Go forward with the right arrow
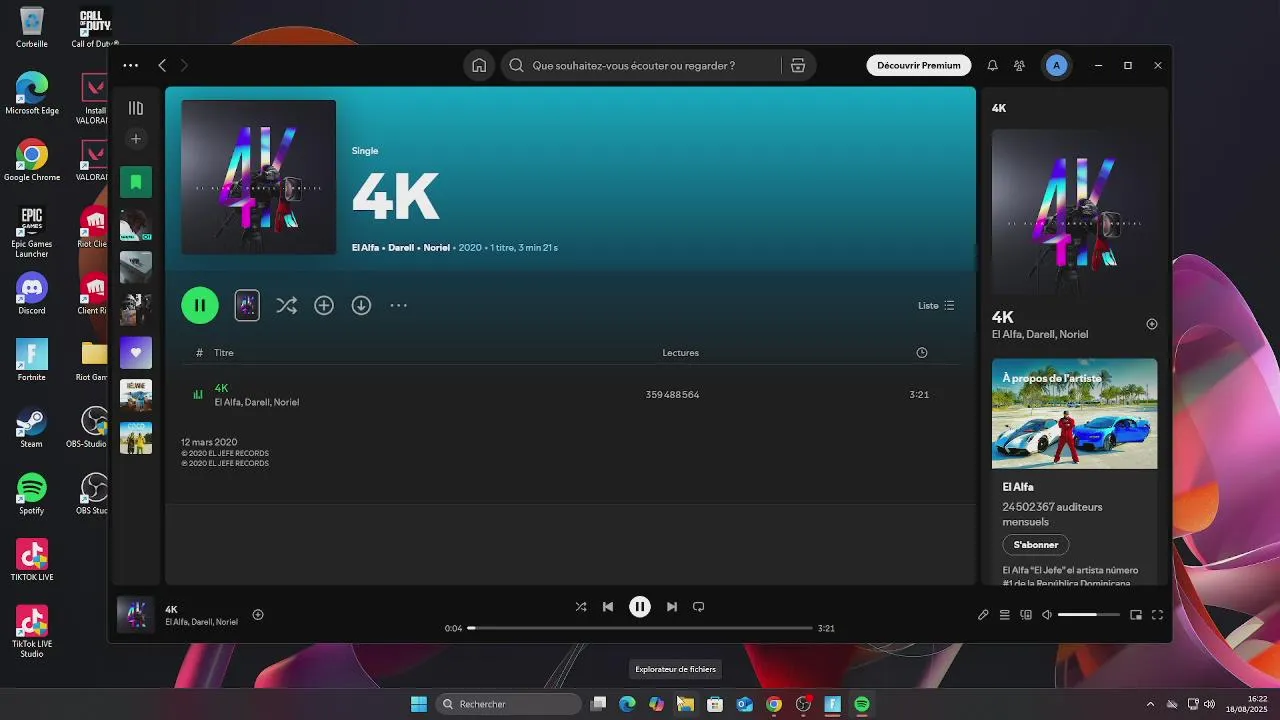The image size is (1280, 720). tap(184, 65)
